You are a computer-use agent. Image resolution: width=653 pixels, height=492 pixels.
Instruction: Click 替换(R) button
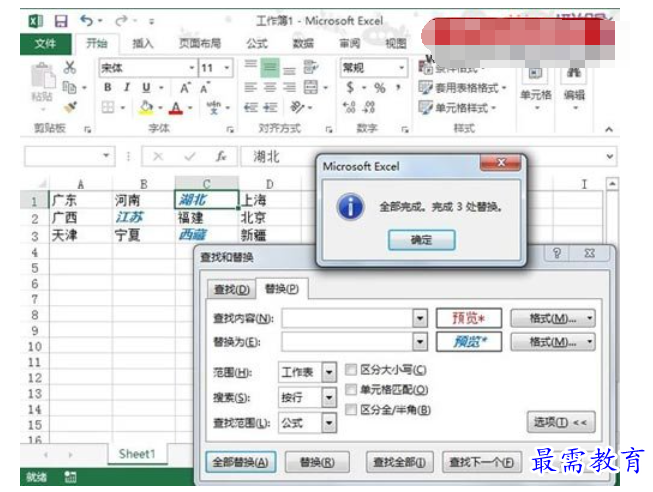[x=317, y=462]
